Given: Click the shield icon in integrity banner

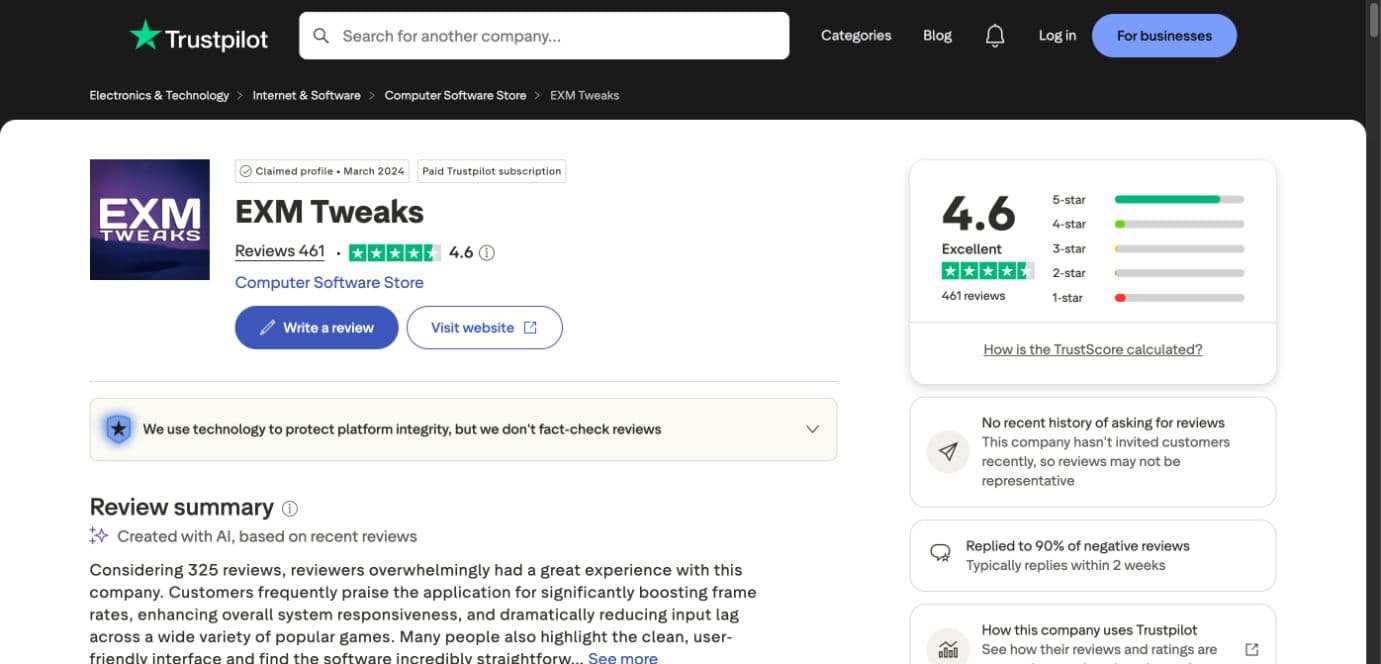Looking at the screenshot, I should pos(118,429).
